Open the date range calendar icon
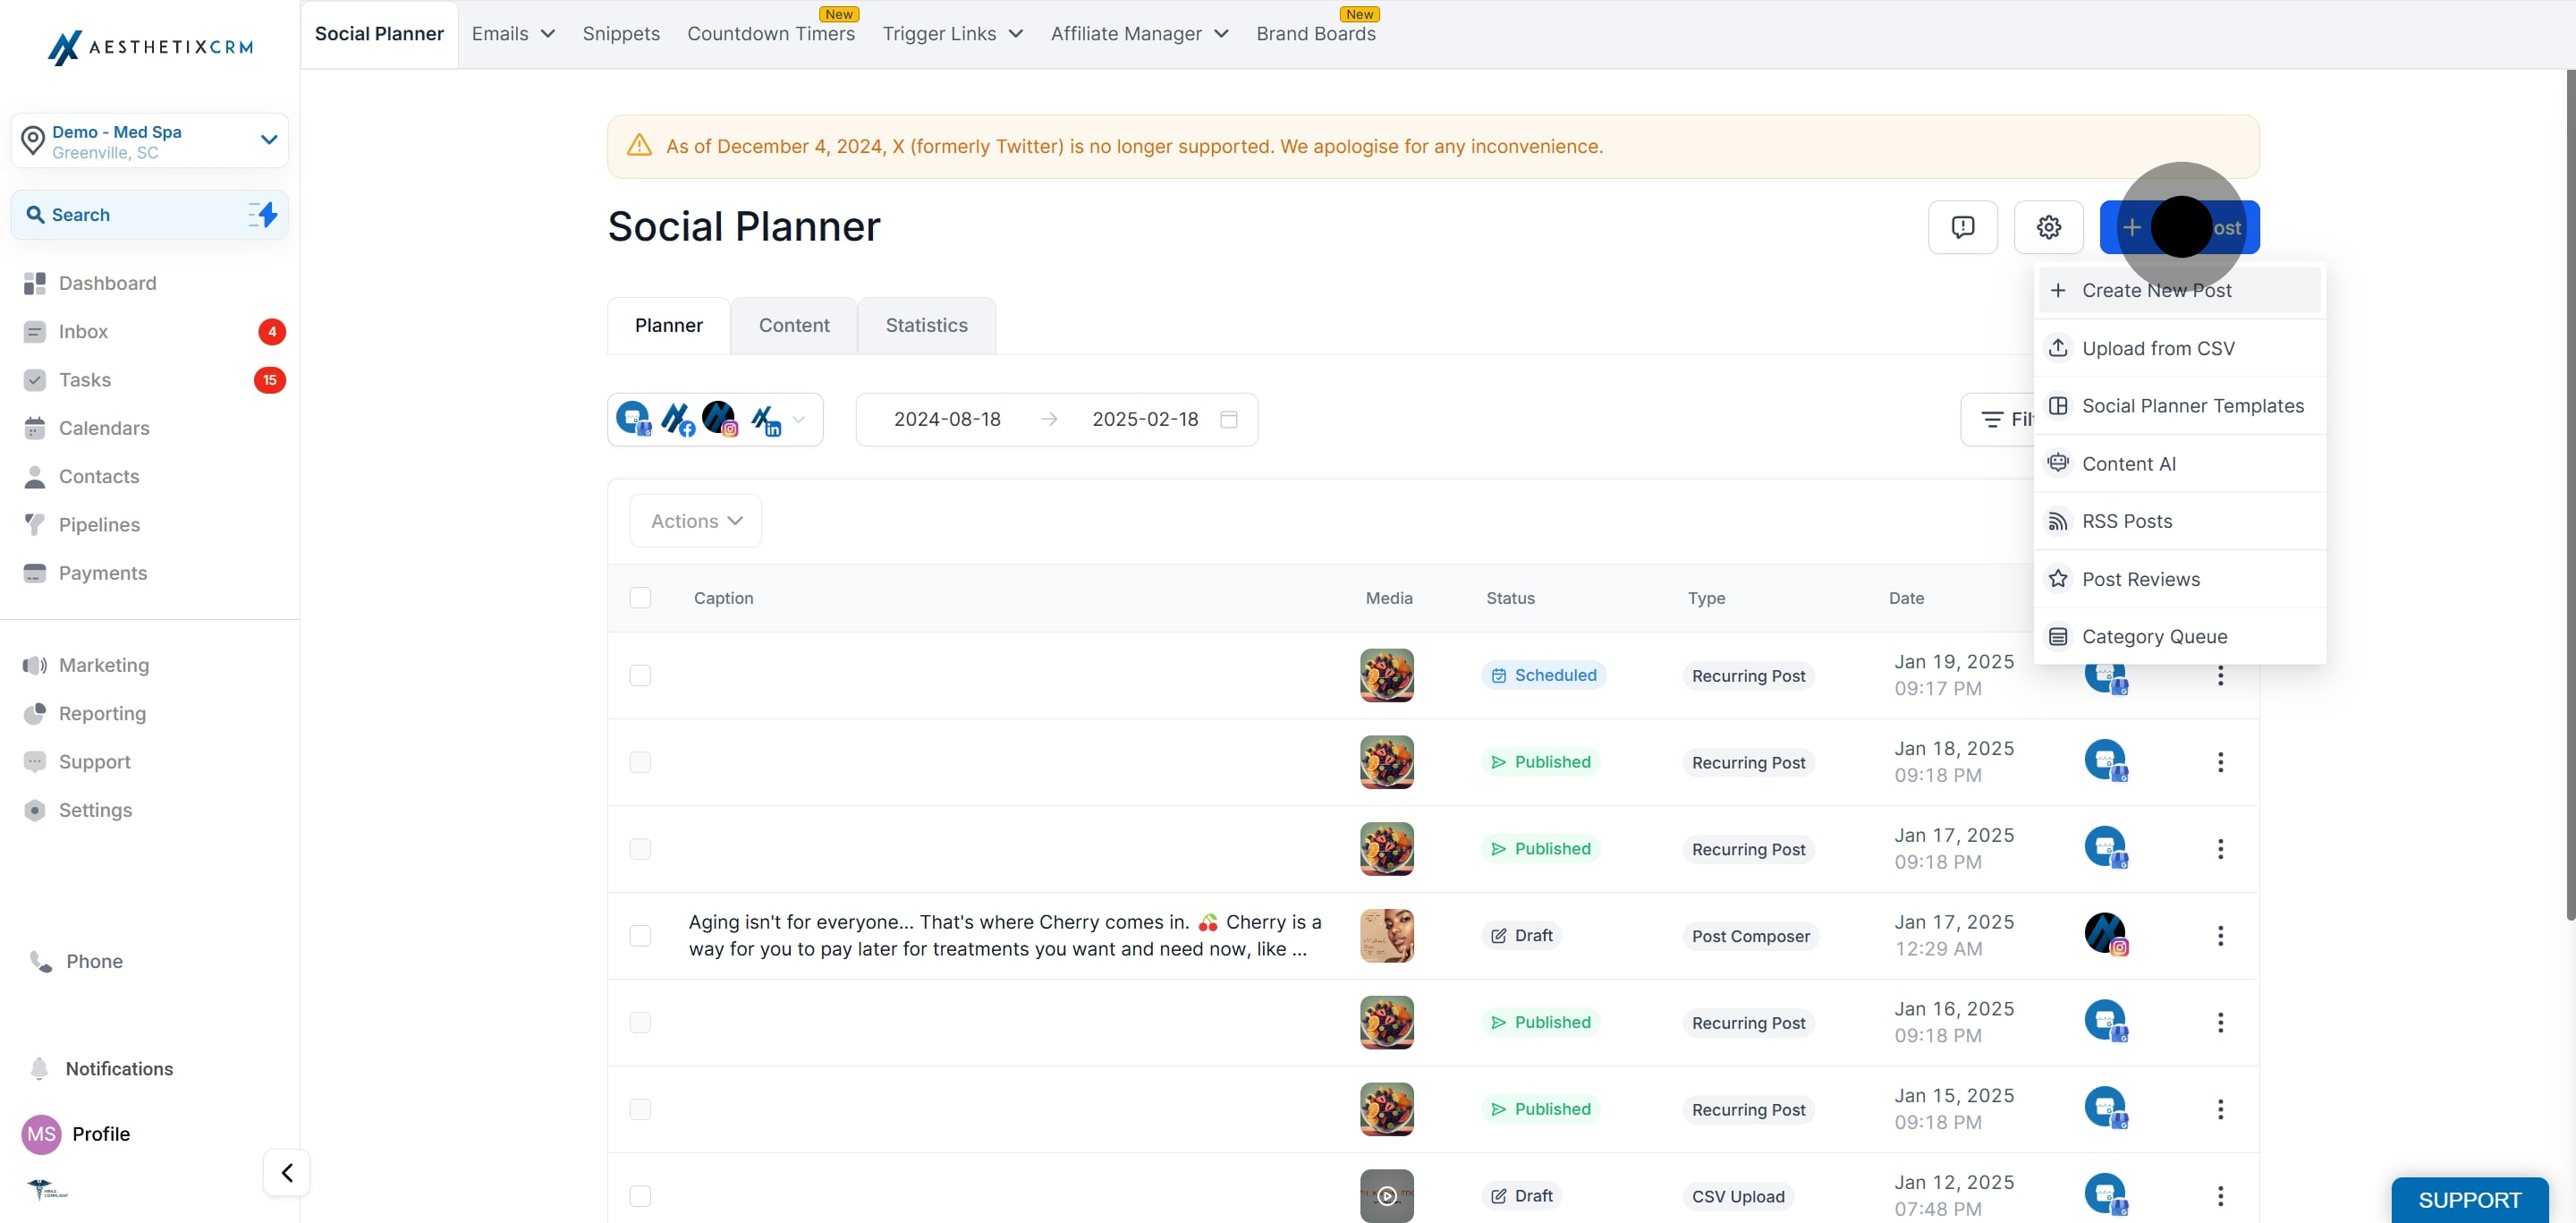This screenshot has height=1223, width=2576. pos(1228,419)
